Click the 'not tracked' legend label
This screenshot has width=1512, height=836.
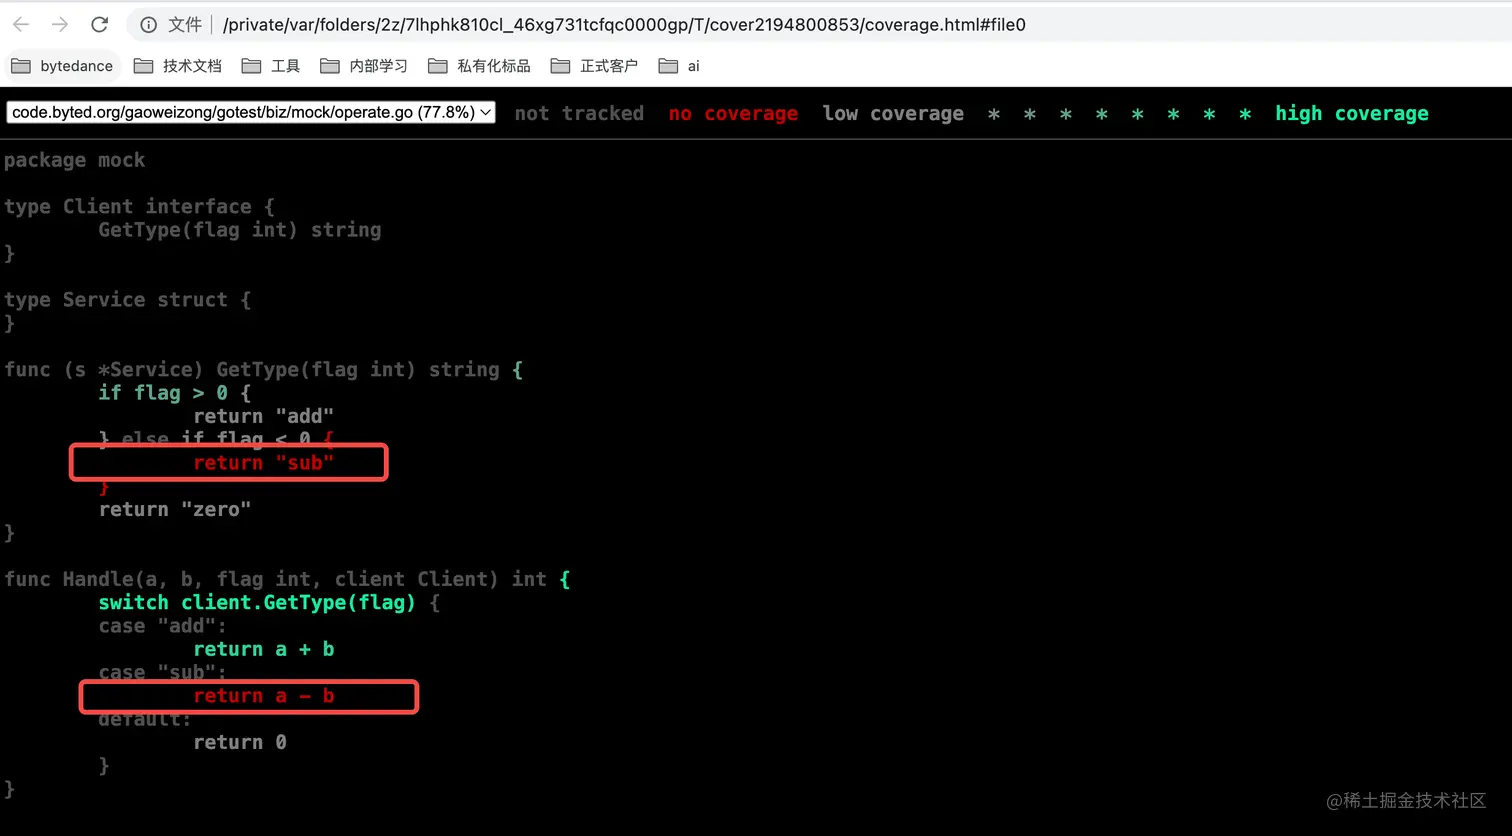click(x=579, y=113)
